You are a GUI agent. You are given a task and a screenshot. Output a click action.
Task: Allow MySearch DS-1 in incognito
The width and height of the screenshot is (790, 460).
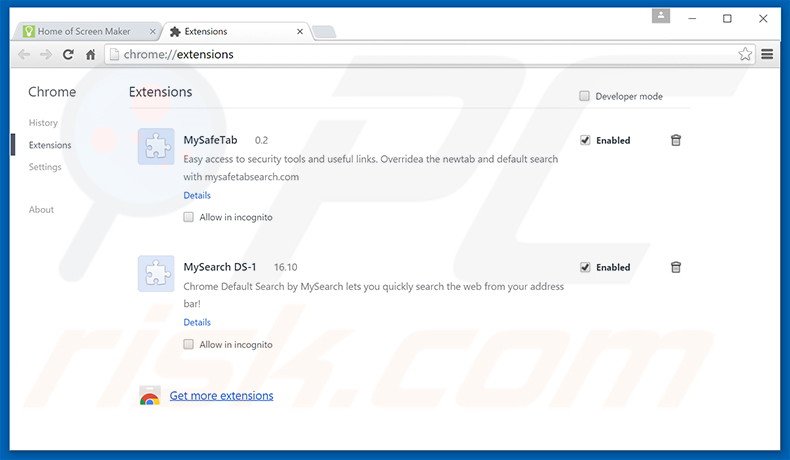(x=188, y=344)
